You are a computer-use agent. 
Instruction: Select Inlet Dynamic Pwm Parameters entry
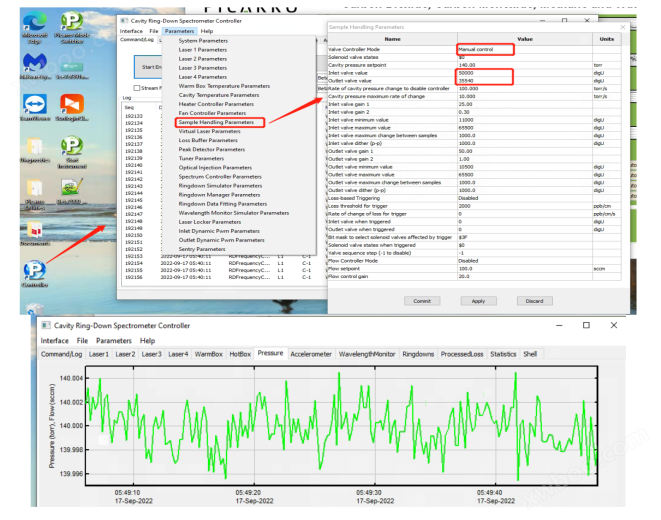(x=219, y=231)
